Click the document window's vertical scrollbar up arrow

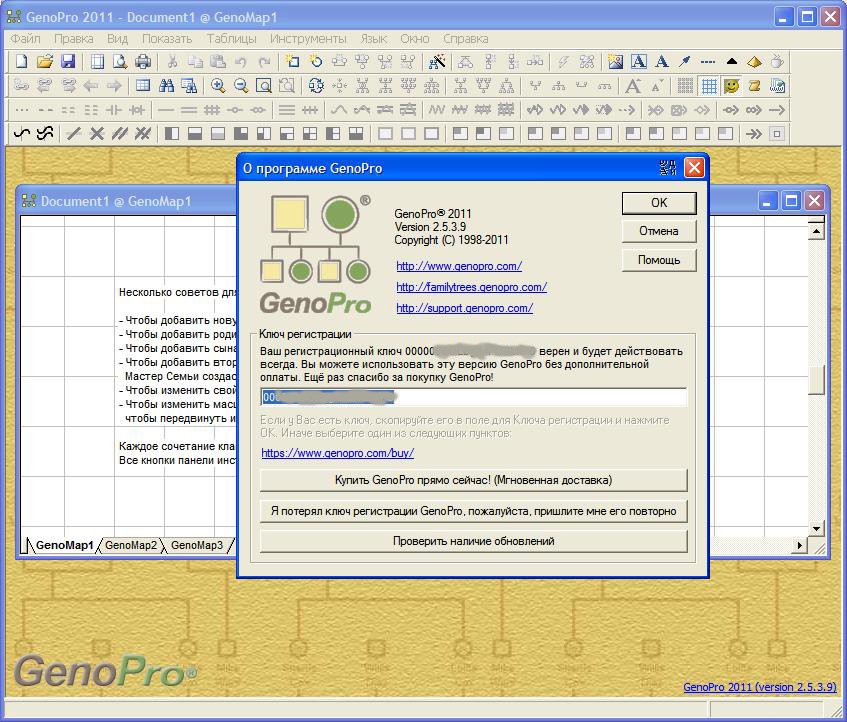click(x=816, y=231)
